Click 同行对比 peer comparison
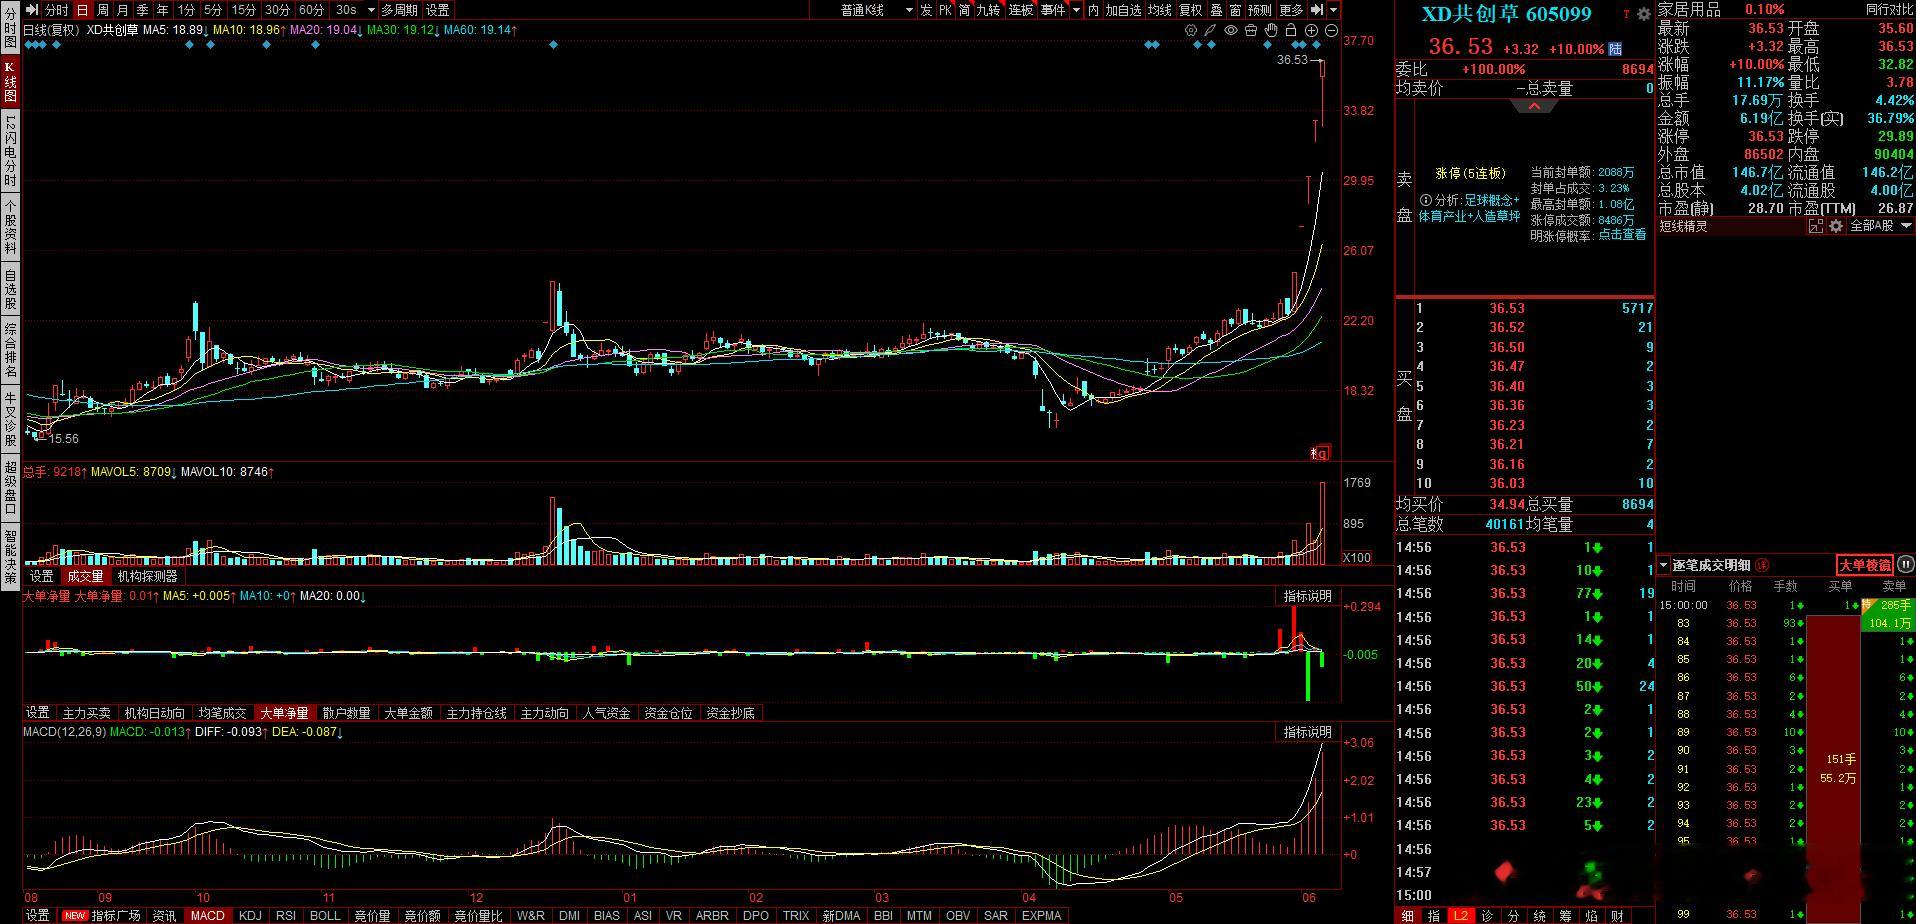This screenshot has height=924, width=1916. pyautogui.click(x=1889, y=9)
